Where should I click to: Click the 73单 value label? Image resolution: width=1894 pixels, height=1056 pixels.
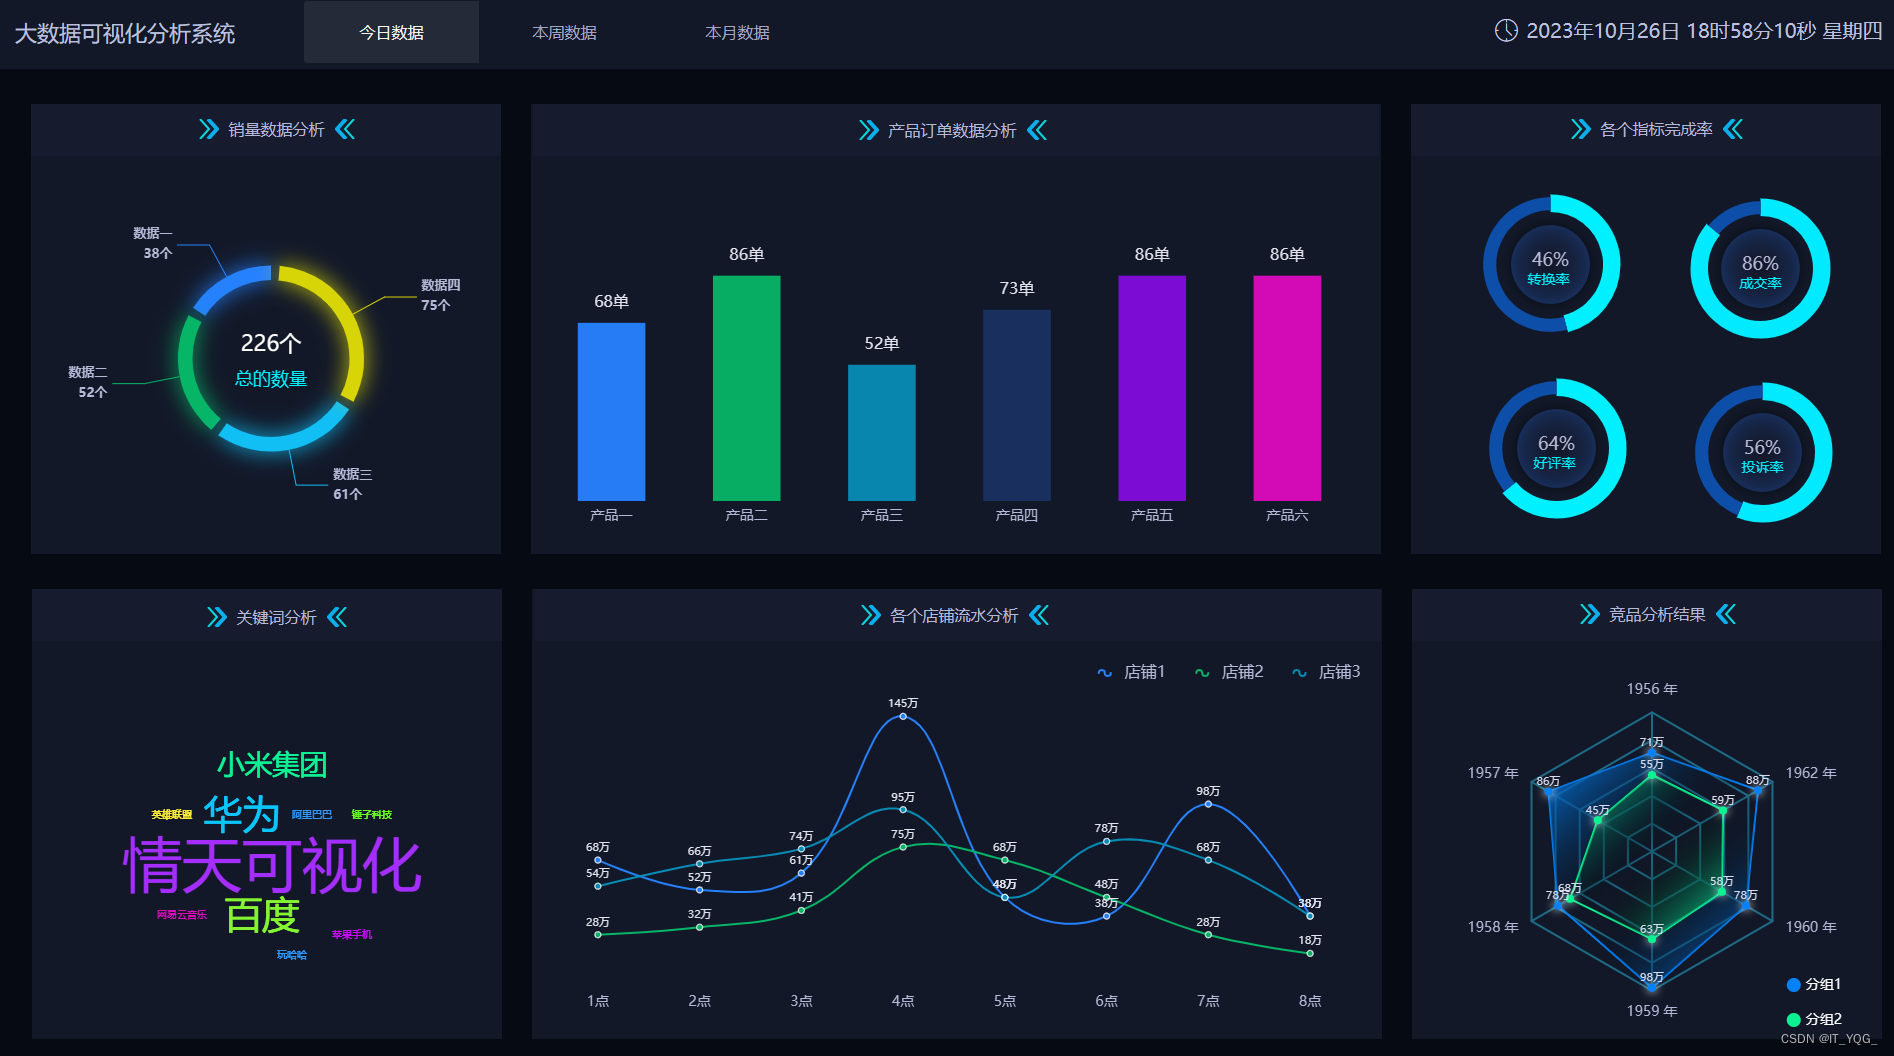(x=1017, y=288)
